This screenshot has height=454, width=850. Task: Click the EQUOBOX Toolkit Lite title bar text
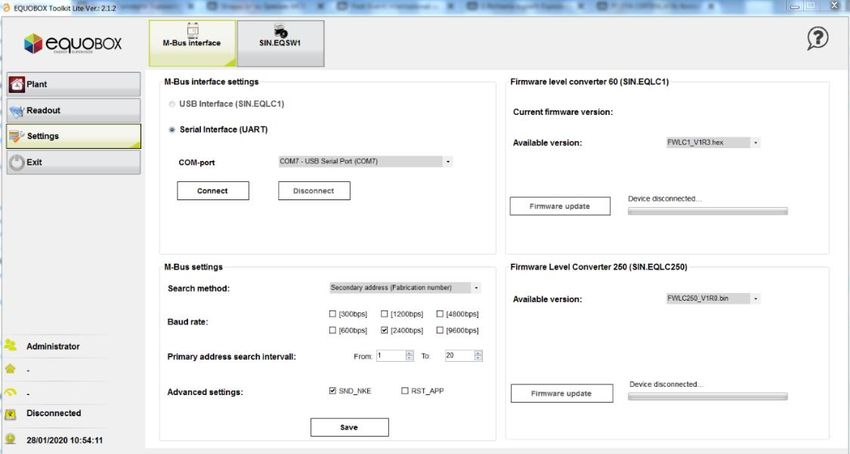pyautogui.click(x=65, y=8)
